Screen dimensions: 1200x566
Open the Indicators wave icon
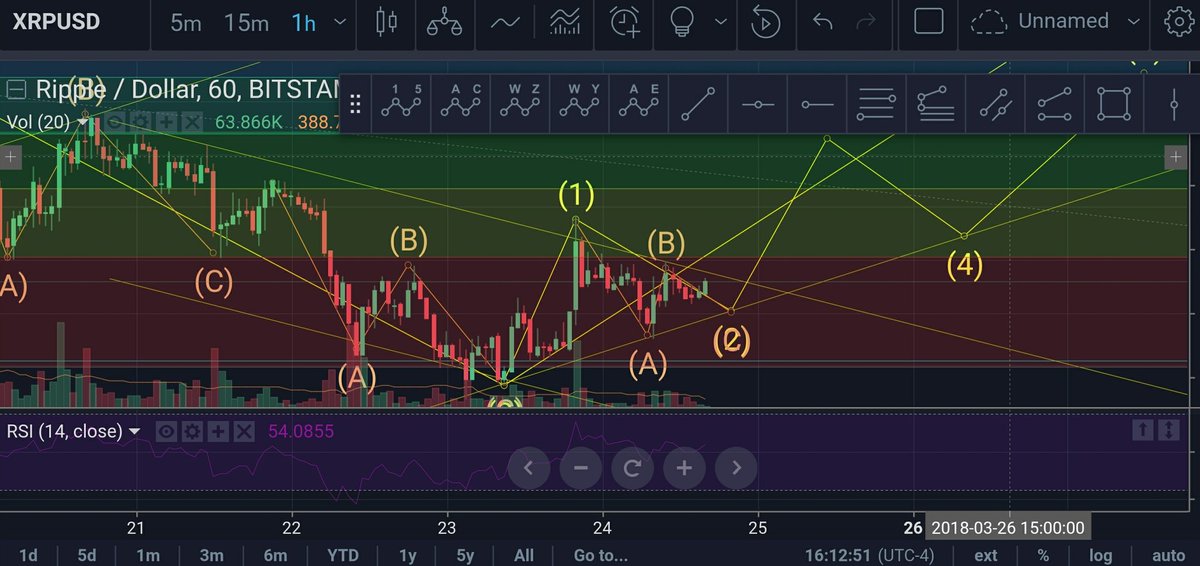click(x=503, y=22)
